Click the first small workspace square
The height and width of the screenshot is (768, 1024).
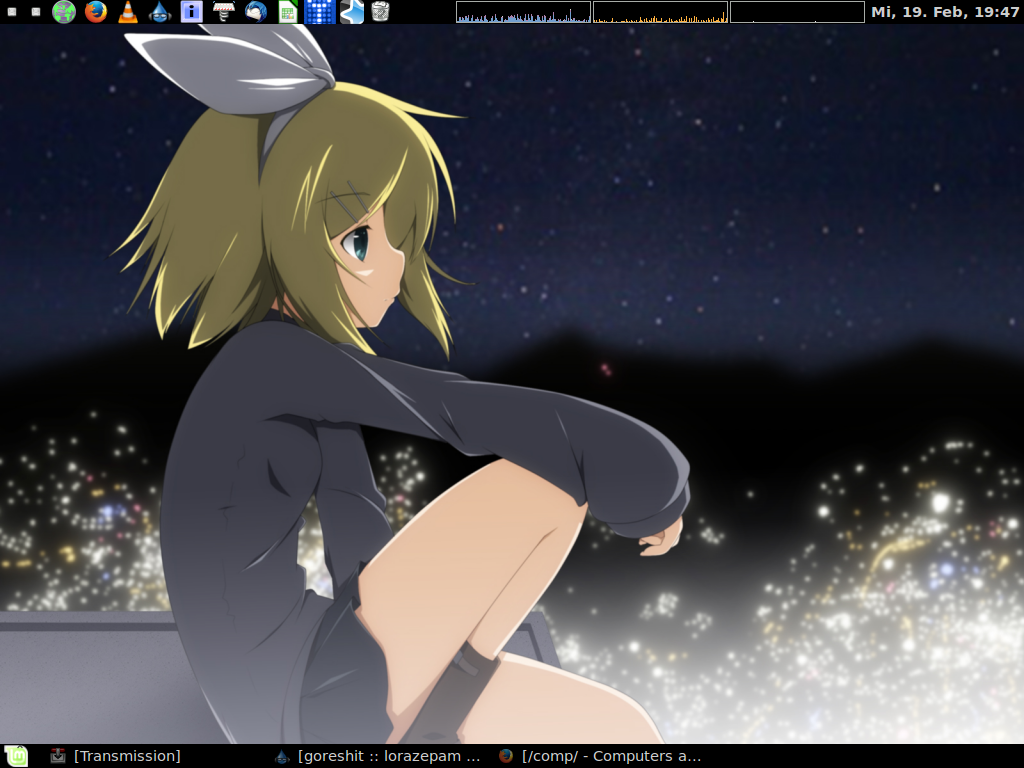12,12
